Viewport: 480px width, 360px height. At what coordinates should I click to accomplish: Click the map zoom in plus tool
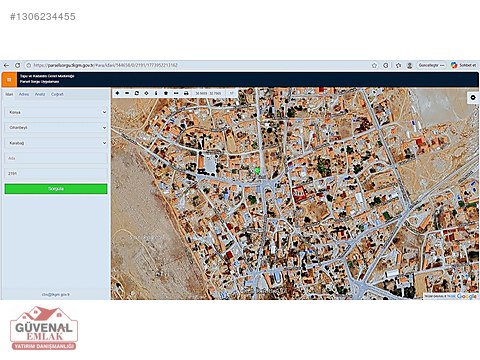click(117, 93)
